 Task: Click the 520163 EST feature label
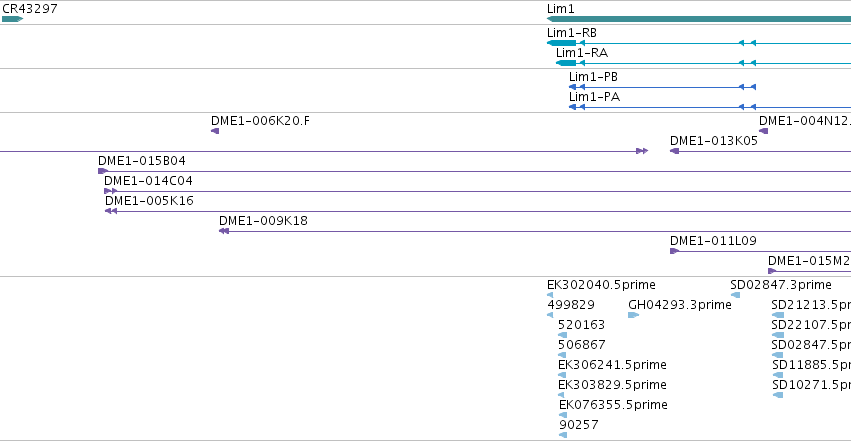[581, 325]
